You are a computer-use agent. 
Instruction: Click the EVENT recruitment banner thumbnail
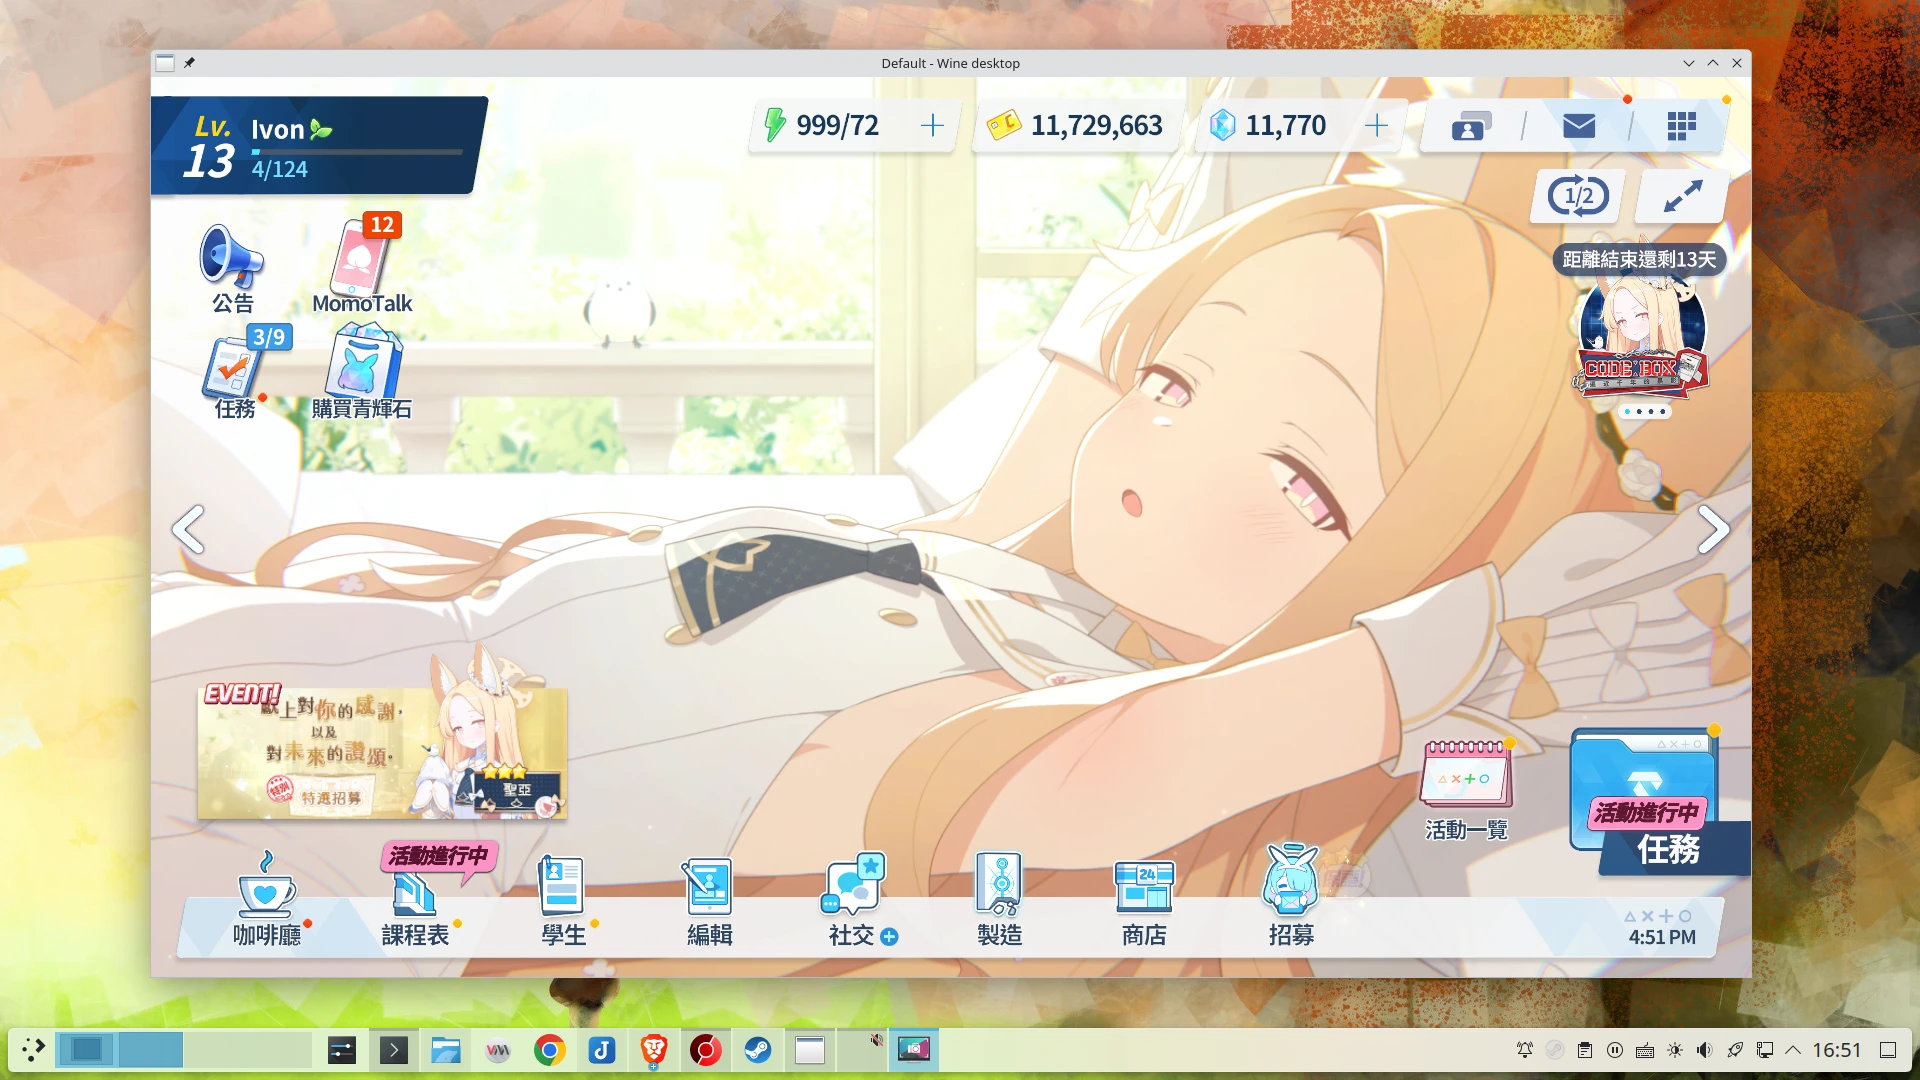pyautogui.click(x=382, y=753)
